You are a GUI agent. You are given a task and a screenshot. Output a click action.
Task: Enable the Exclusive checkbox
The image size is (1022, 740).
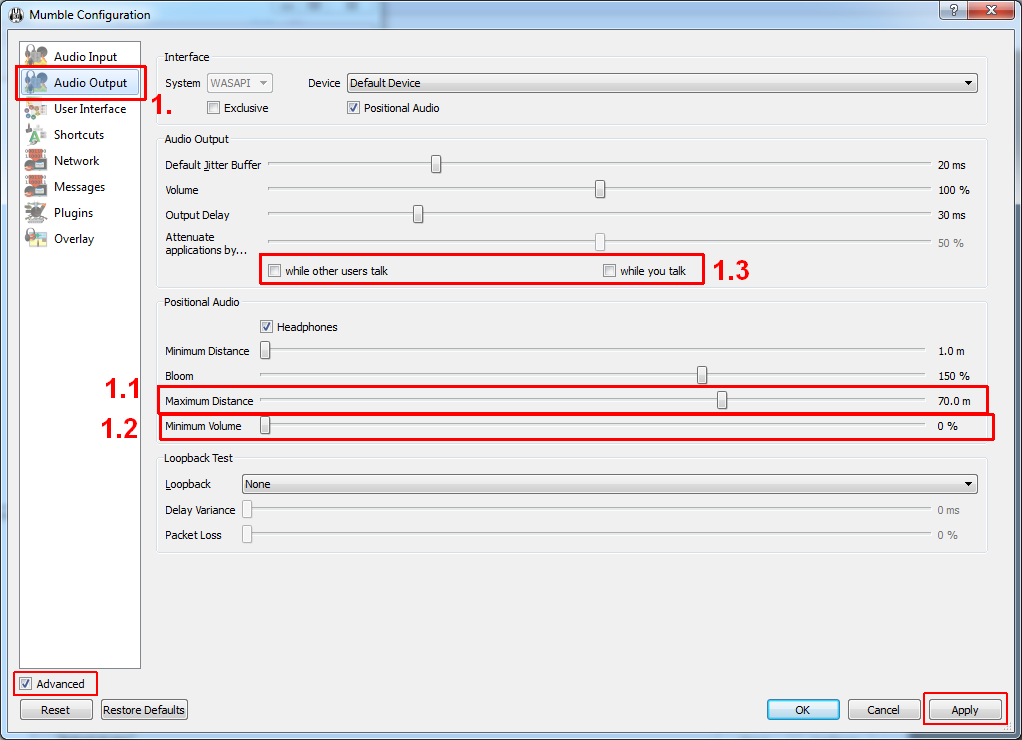tap(213, 108)
